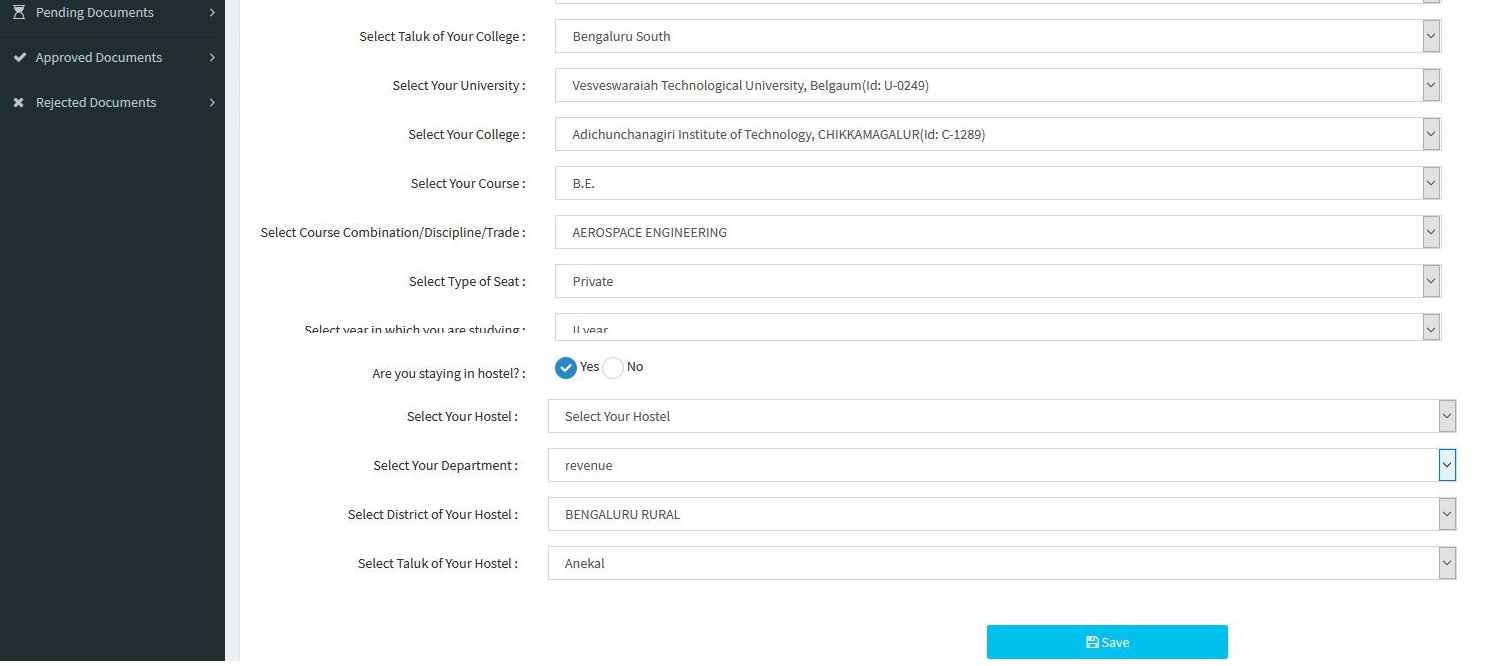Open Taluk of Your College dropdown
This screenshot has height=666, width=1504.
[998, 36]
